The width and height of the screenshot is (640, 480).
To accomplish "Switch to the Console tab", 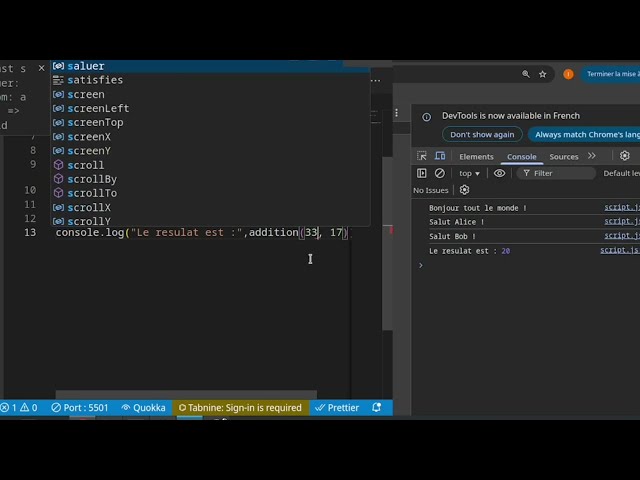I will click(x=522, y=157).
